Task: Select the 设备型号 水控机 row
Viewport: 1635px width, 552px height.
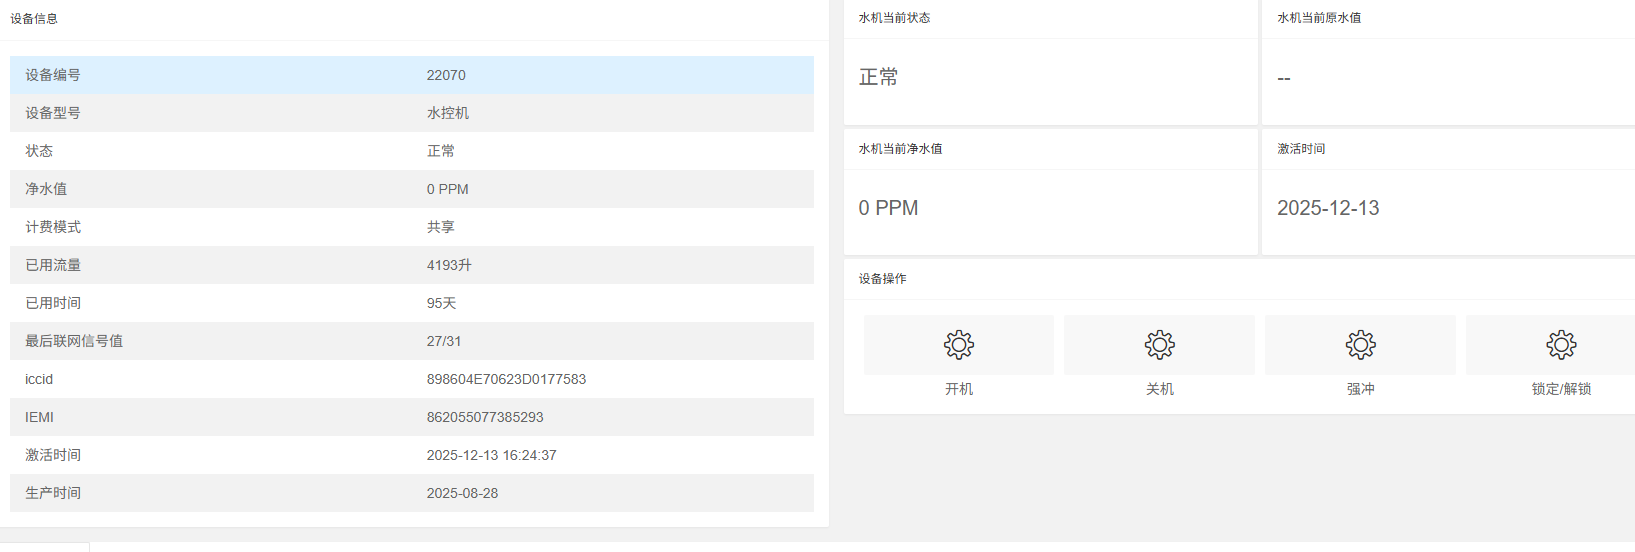Action: pyautogui.click(x=412, y=113)
